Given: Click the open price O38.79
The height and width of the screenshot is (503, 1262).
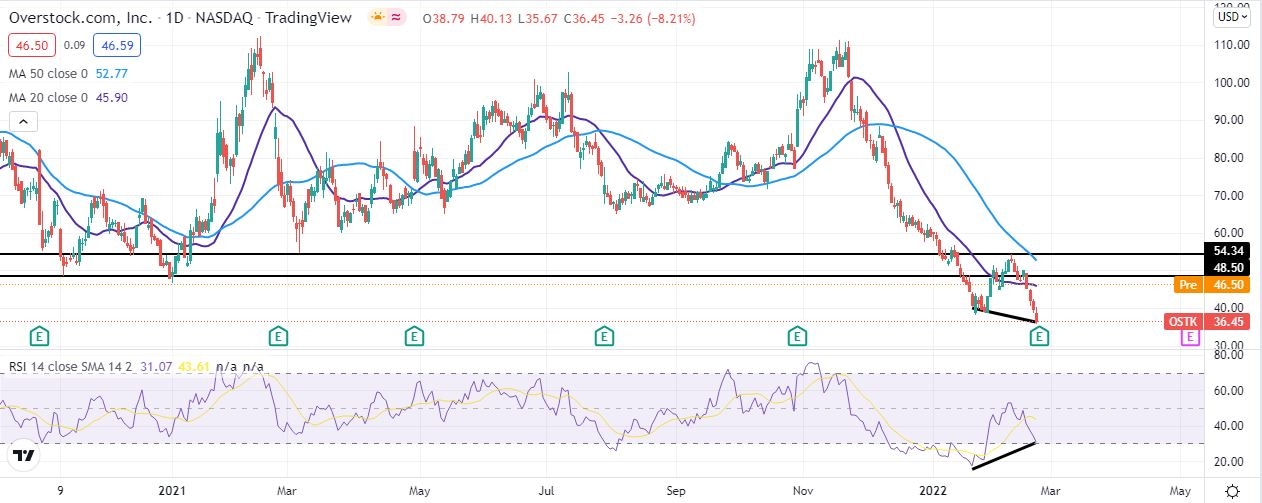Looking at the screenshot, I should coord(443,19).
